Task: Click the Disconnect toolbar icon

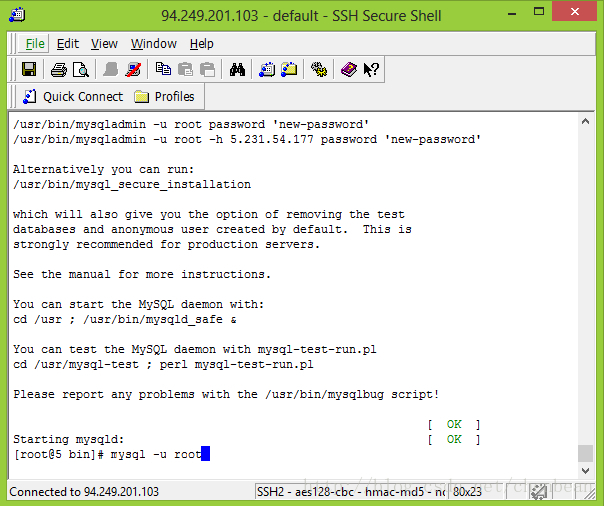Action: click(133, 70)
